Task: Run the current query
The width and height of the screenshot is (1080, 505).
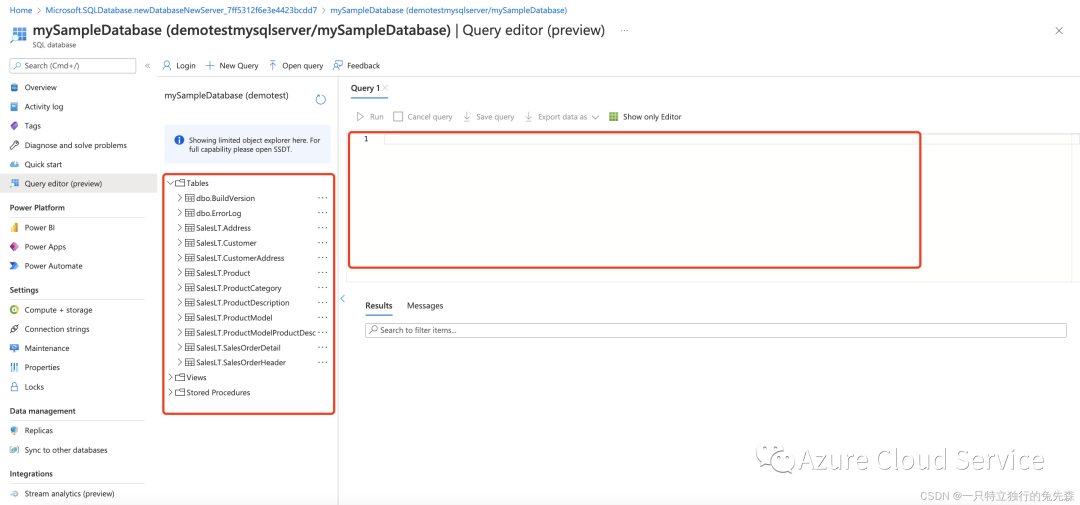Action: [x=370, y=117]
